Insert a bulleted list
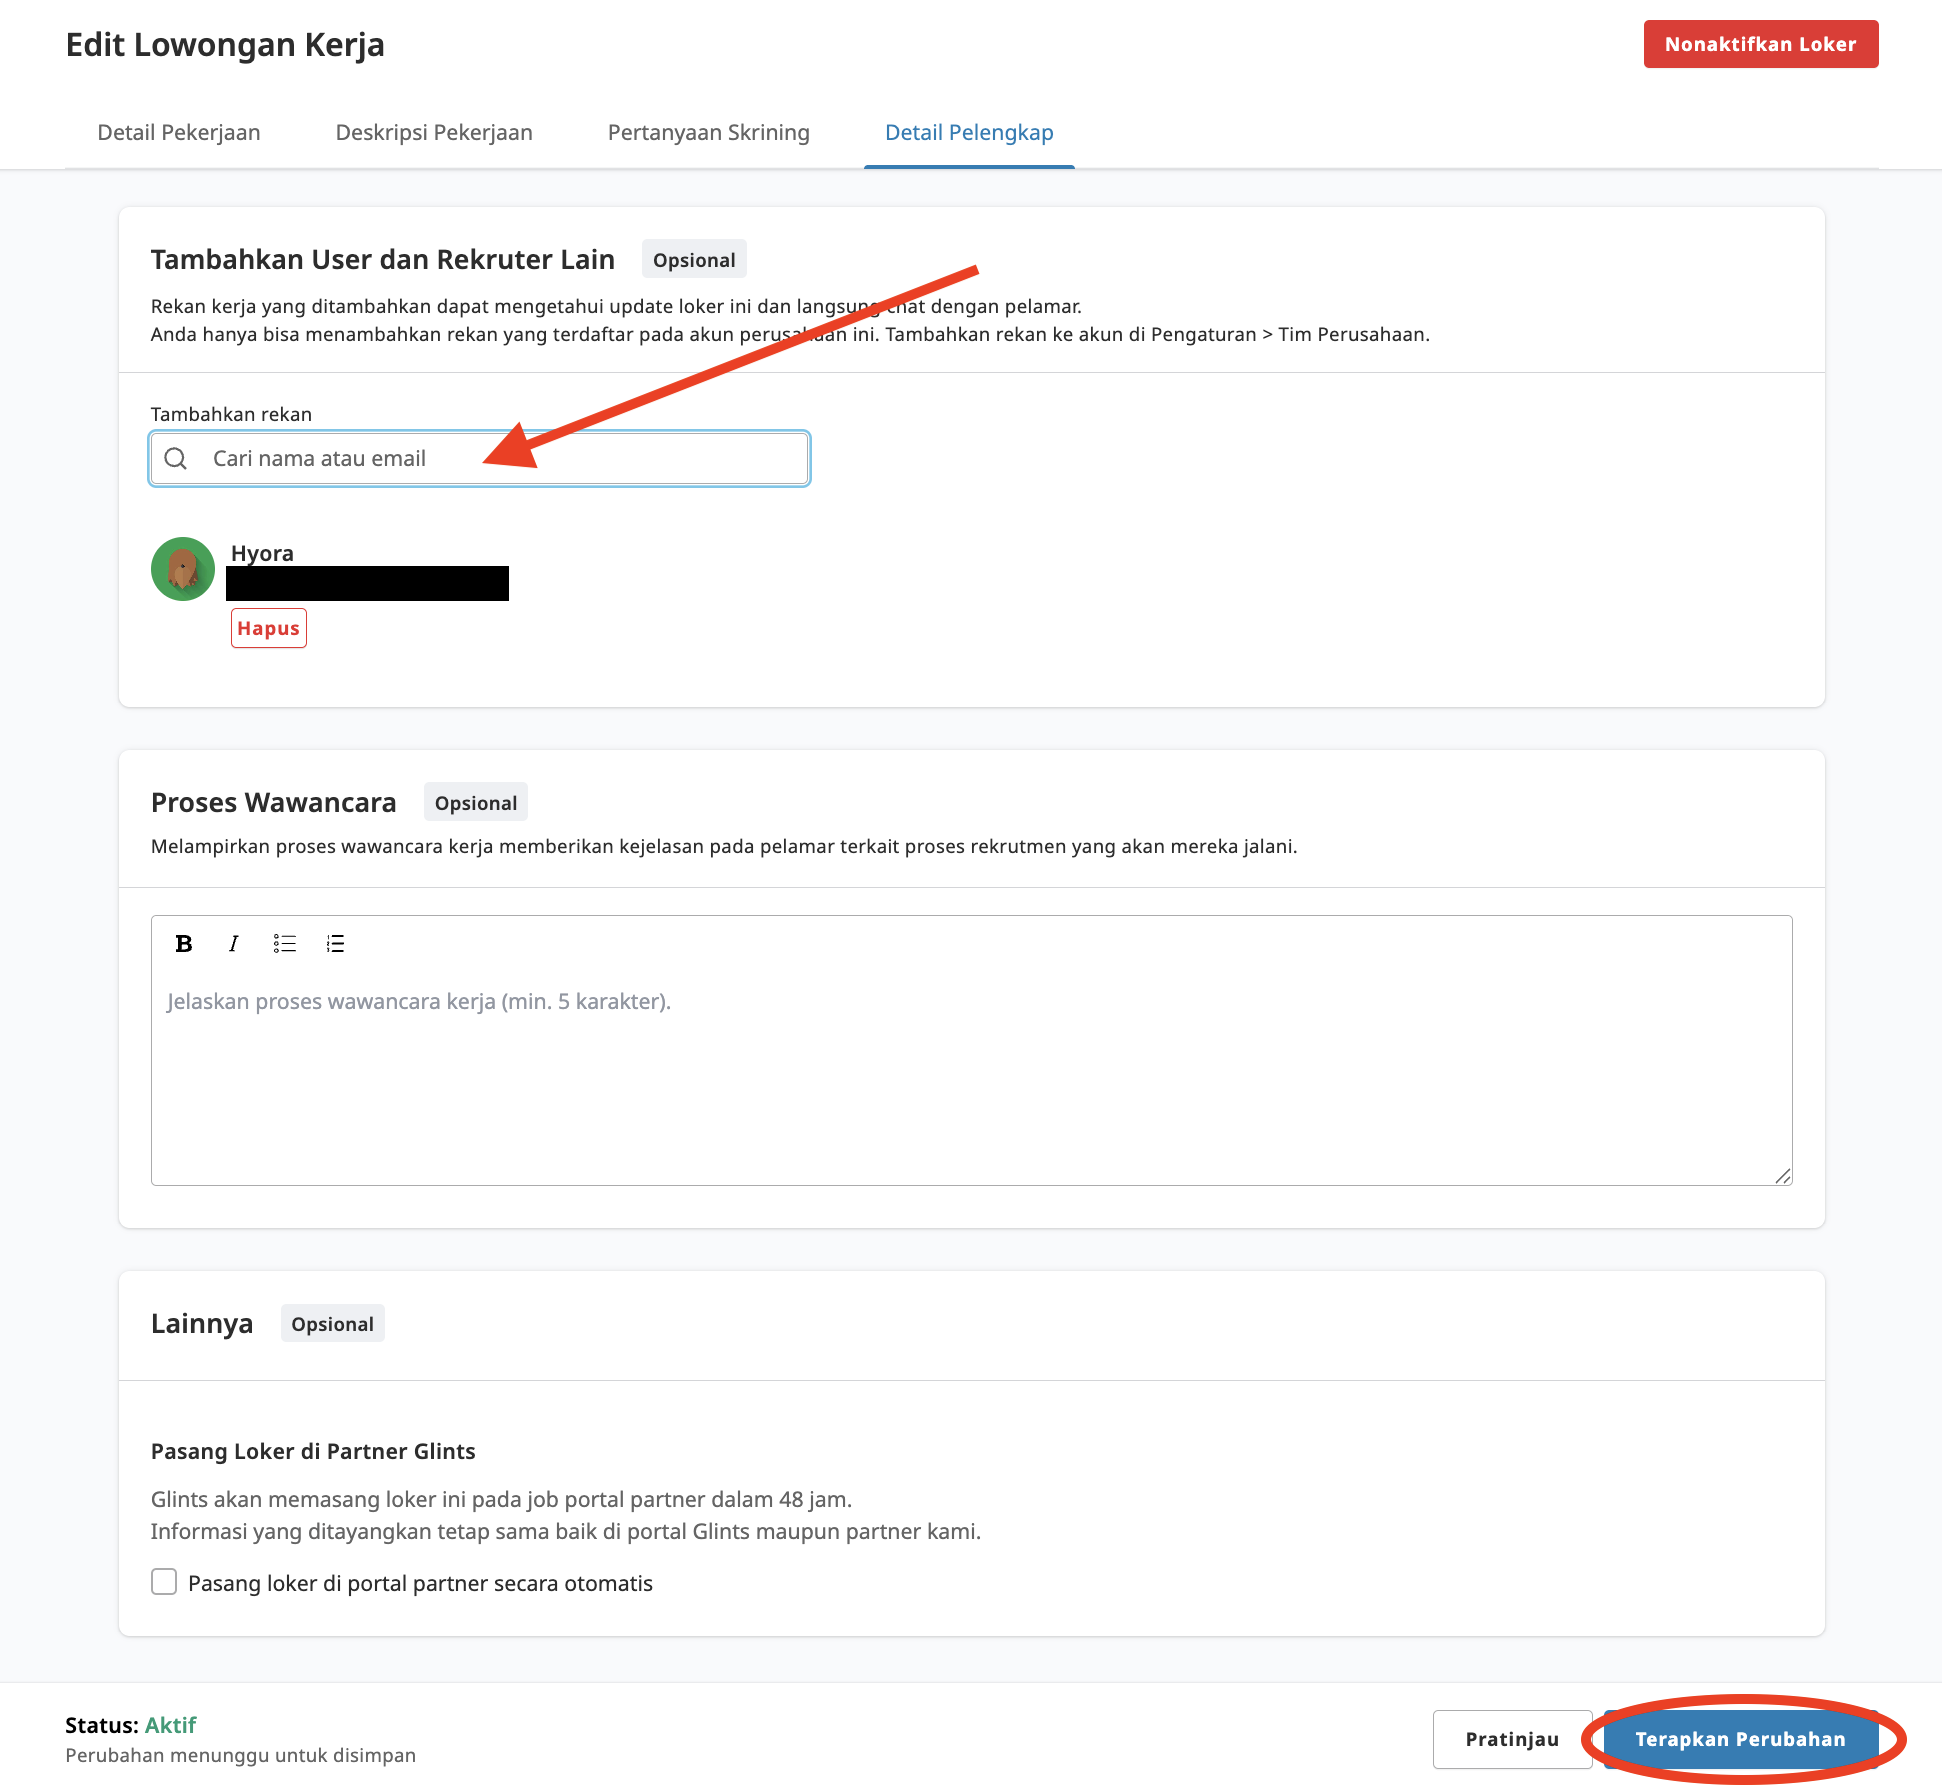Screen dimensions: 1942x1788 pyautogui.click(x=285, y=943)
